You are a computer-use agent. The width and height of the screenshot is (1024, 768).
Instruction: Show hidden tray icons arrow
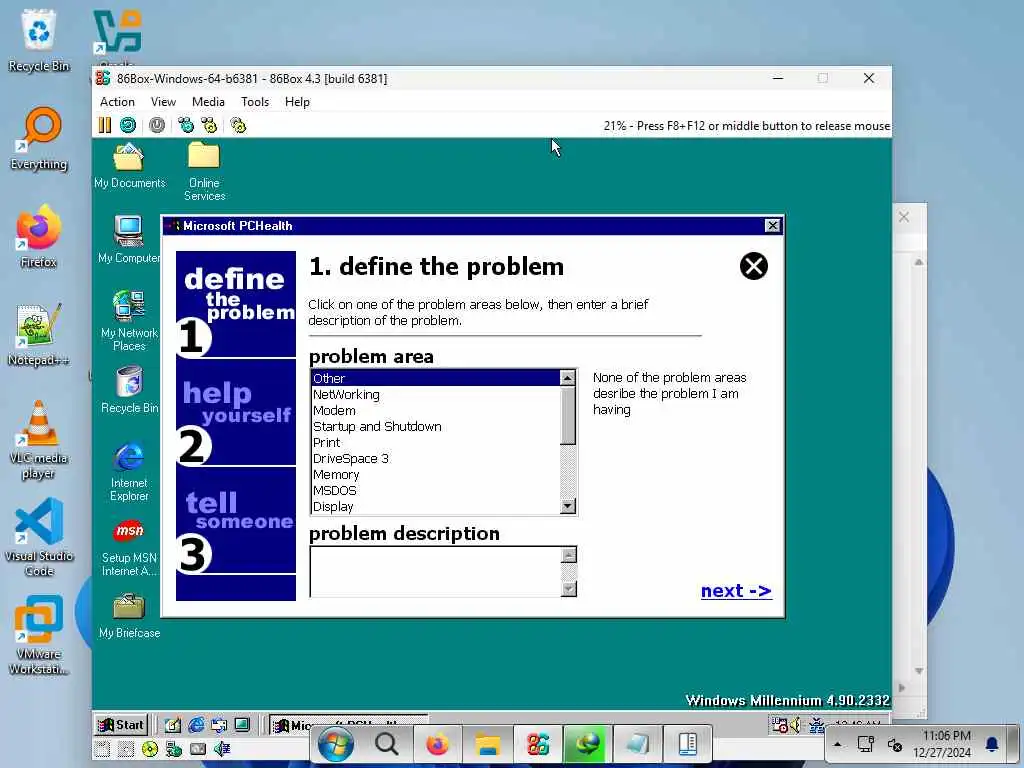pyautogui.click(x=837, y=744)
